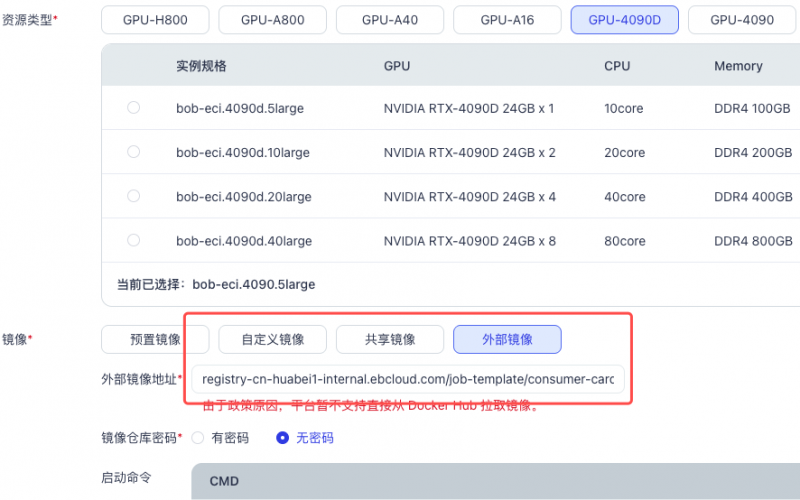Switch to GPU-4090 resource type
This screenshot has height=500, width=800.
pos(741,19)
